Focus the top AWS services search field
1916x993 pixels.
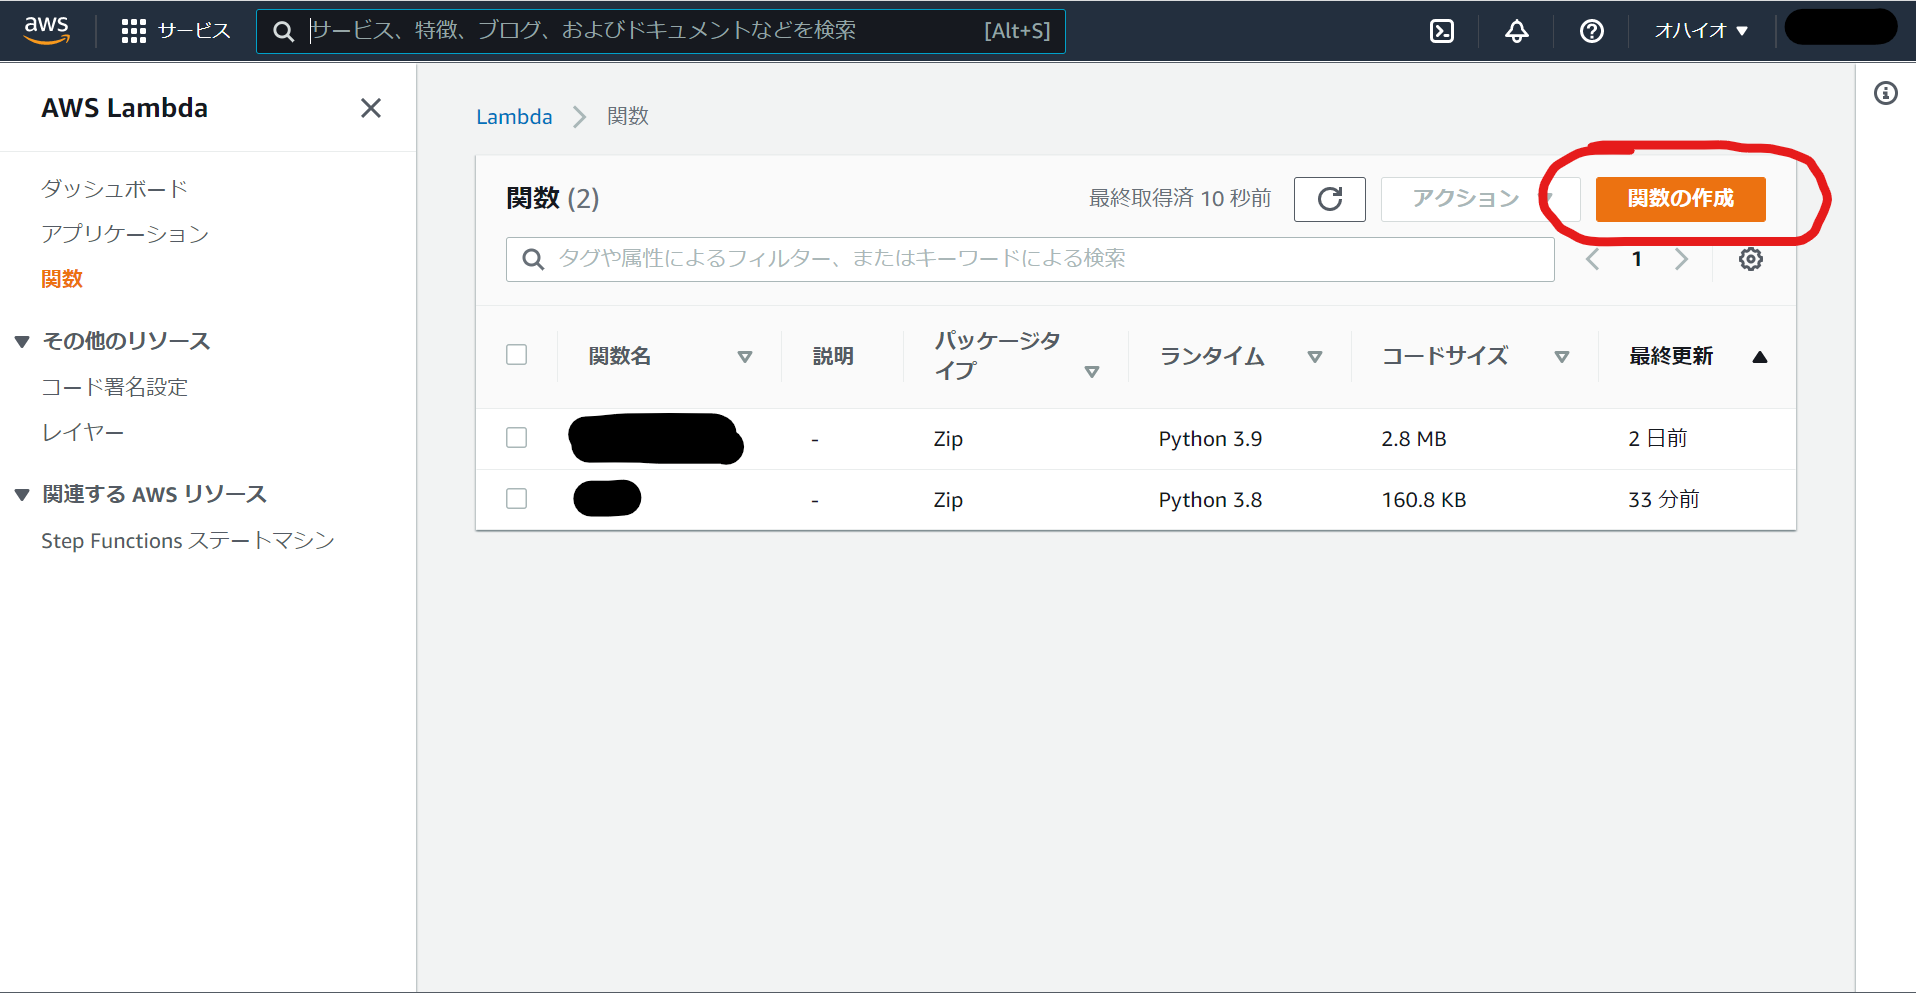(661, 31)
